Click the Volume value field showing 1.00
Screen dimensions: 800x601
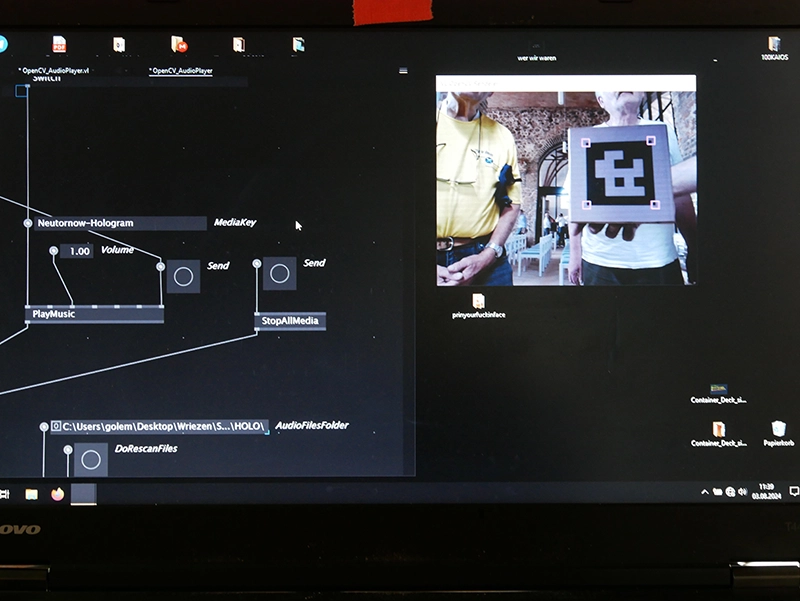click(x=77, y=251)
